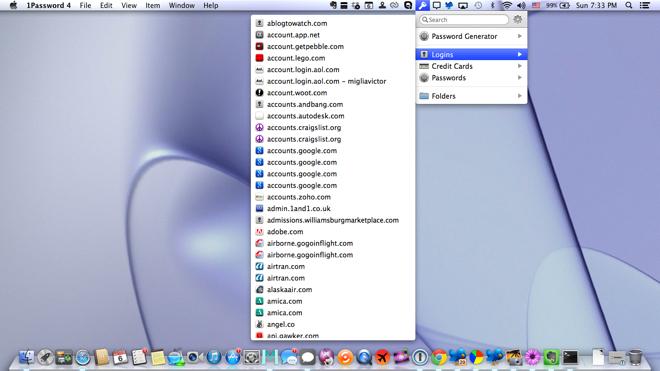Open Safari compass icon in Dock
The width and height of the screenshot is (660, 371).
tap(83, 358)
